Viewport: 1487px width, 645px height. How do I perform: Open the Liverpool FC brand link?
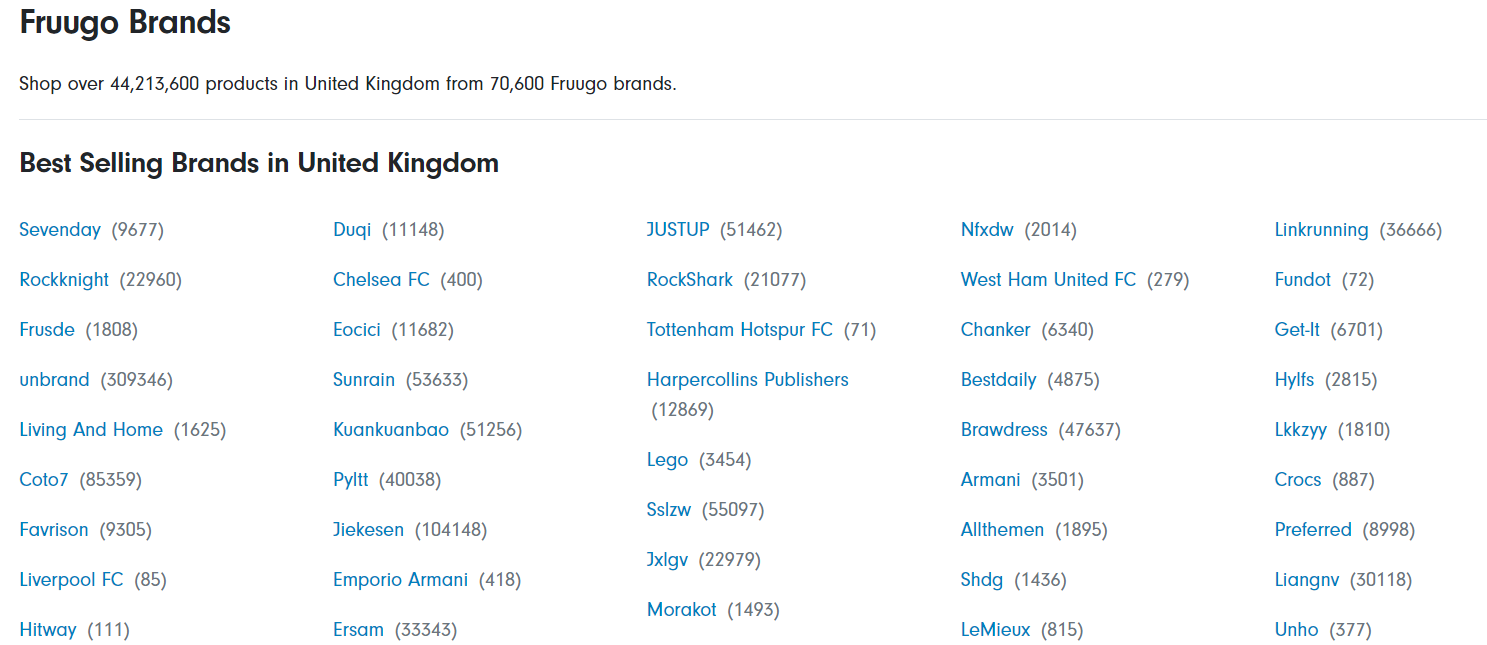(x=71, y=580)
